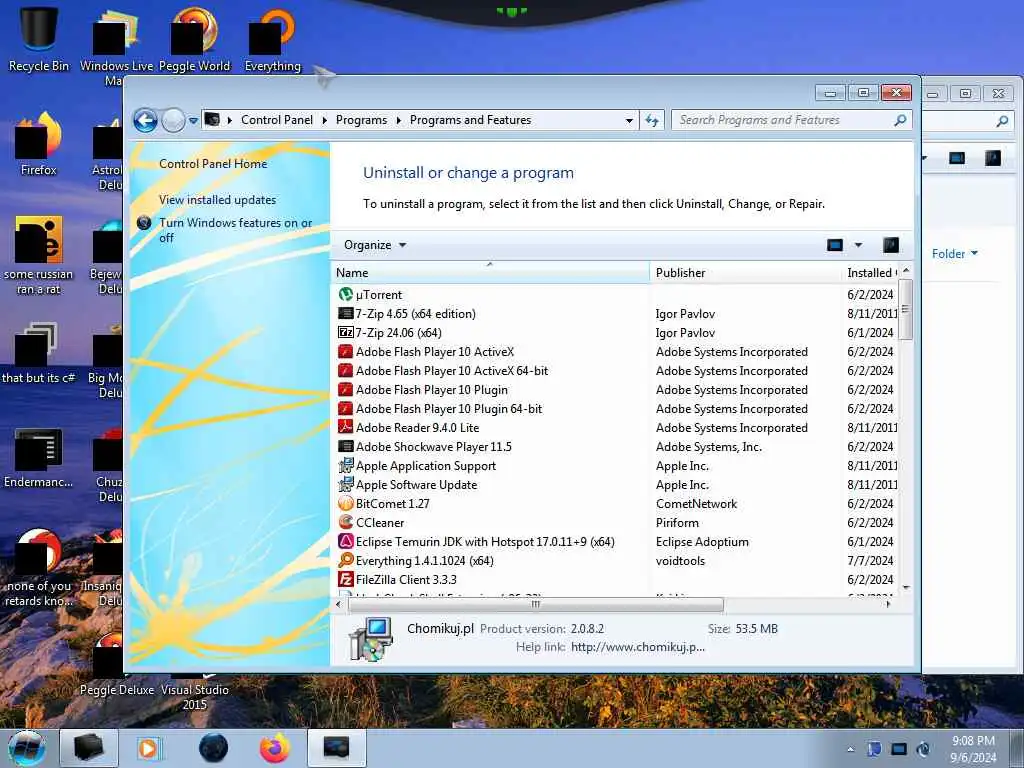The height and width of the screenshot is (768, 1024).
Task: Open the recent pages dropdown beside Forward
Action: coord(193,120)
